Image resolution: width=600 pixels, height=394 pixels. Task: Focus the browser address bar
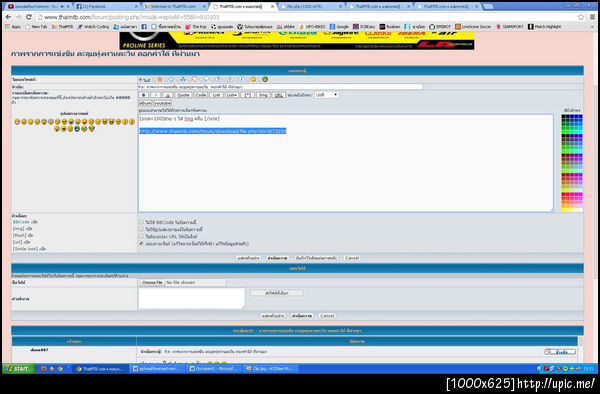tap(306, 17)
